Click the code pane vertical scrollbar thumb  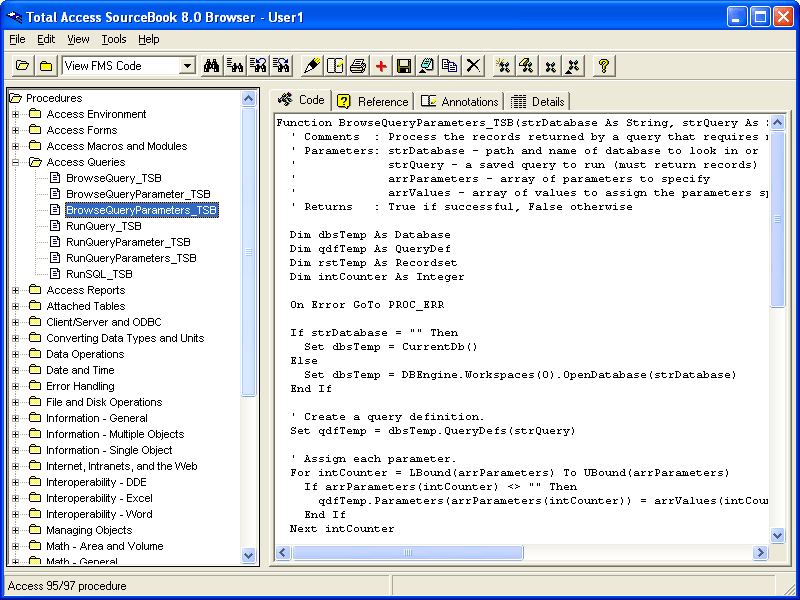coord(777,219)
